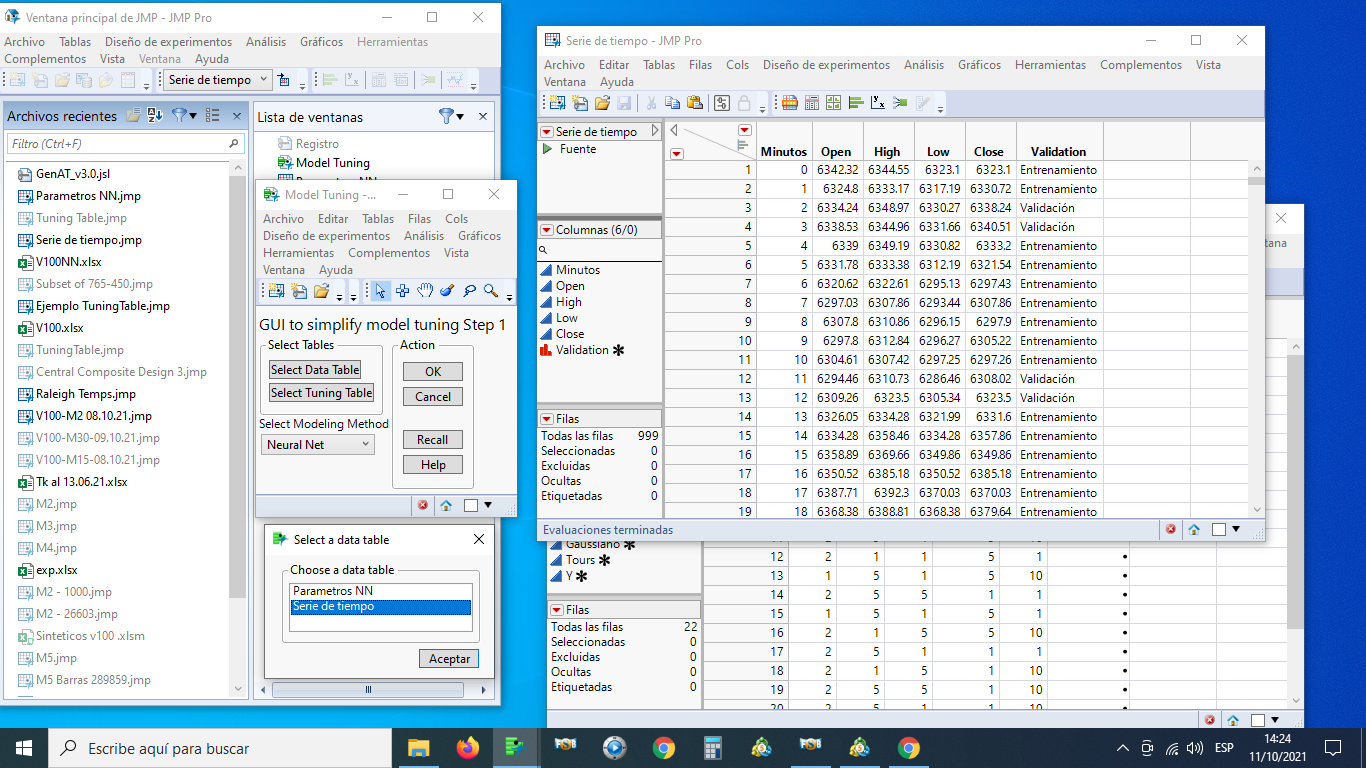
Task: Click the Paste clipboard icon on the toolbar
Action: point(694,102)
